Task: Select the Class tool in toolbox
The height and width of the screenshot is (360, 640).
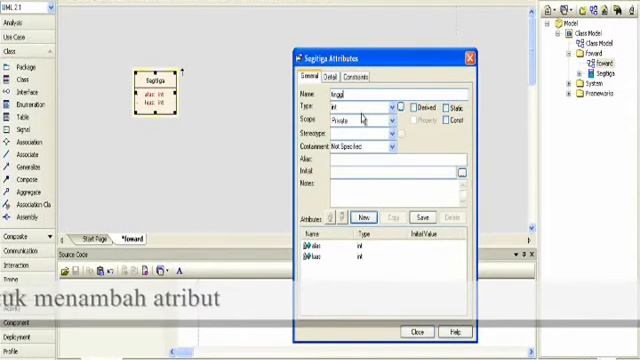Action: click(22, 80)
